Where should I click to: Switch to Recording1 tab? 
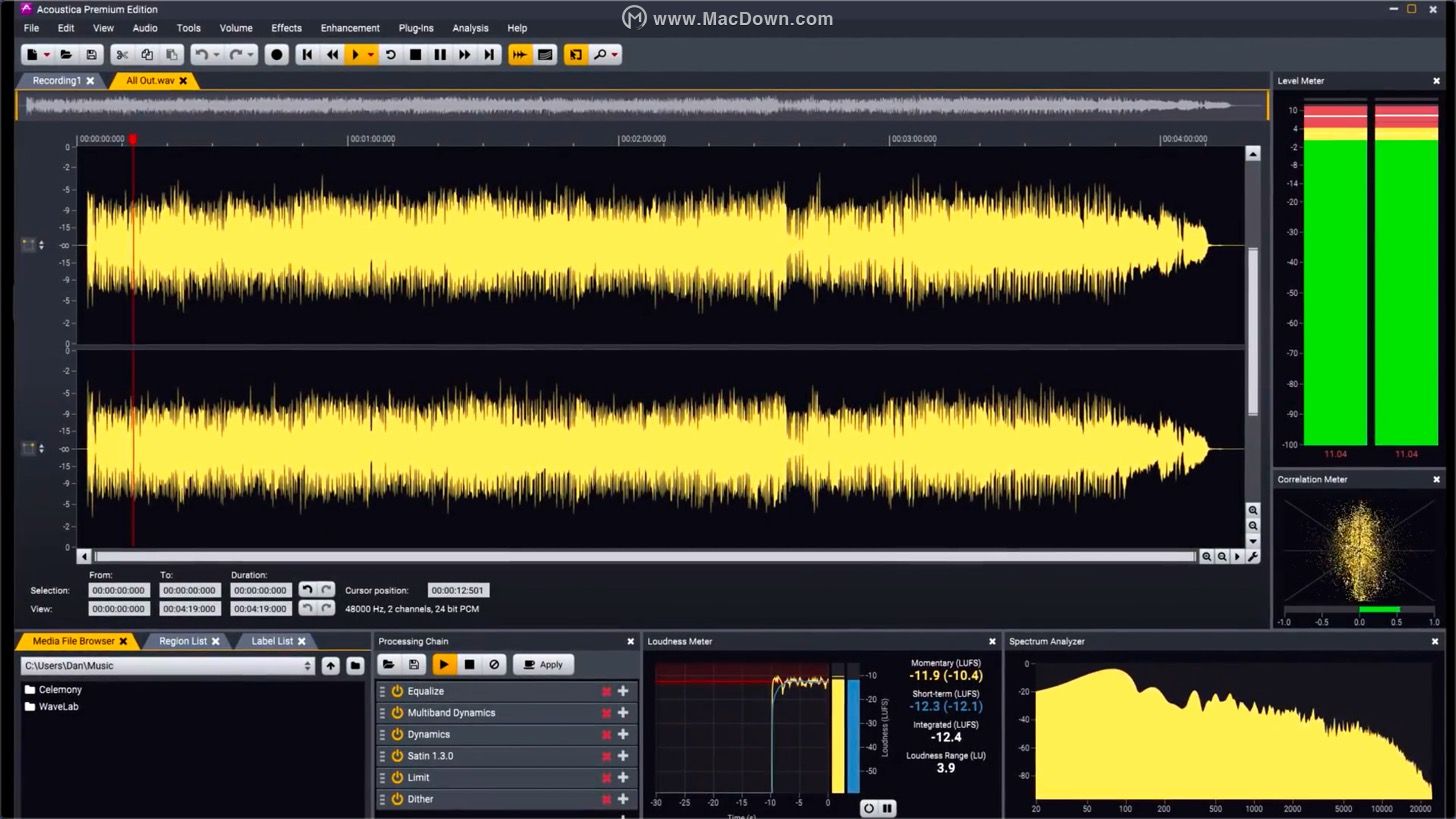click(x=56, y=81)
